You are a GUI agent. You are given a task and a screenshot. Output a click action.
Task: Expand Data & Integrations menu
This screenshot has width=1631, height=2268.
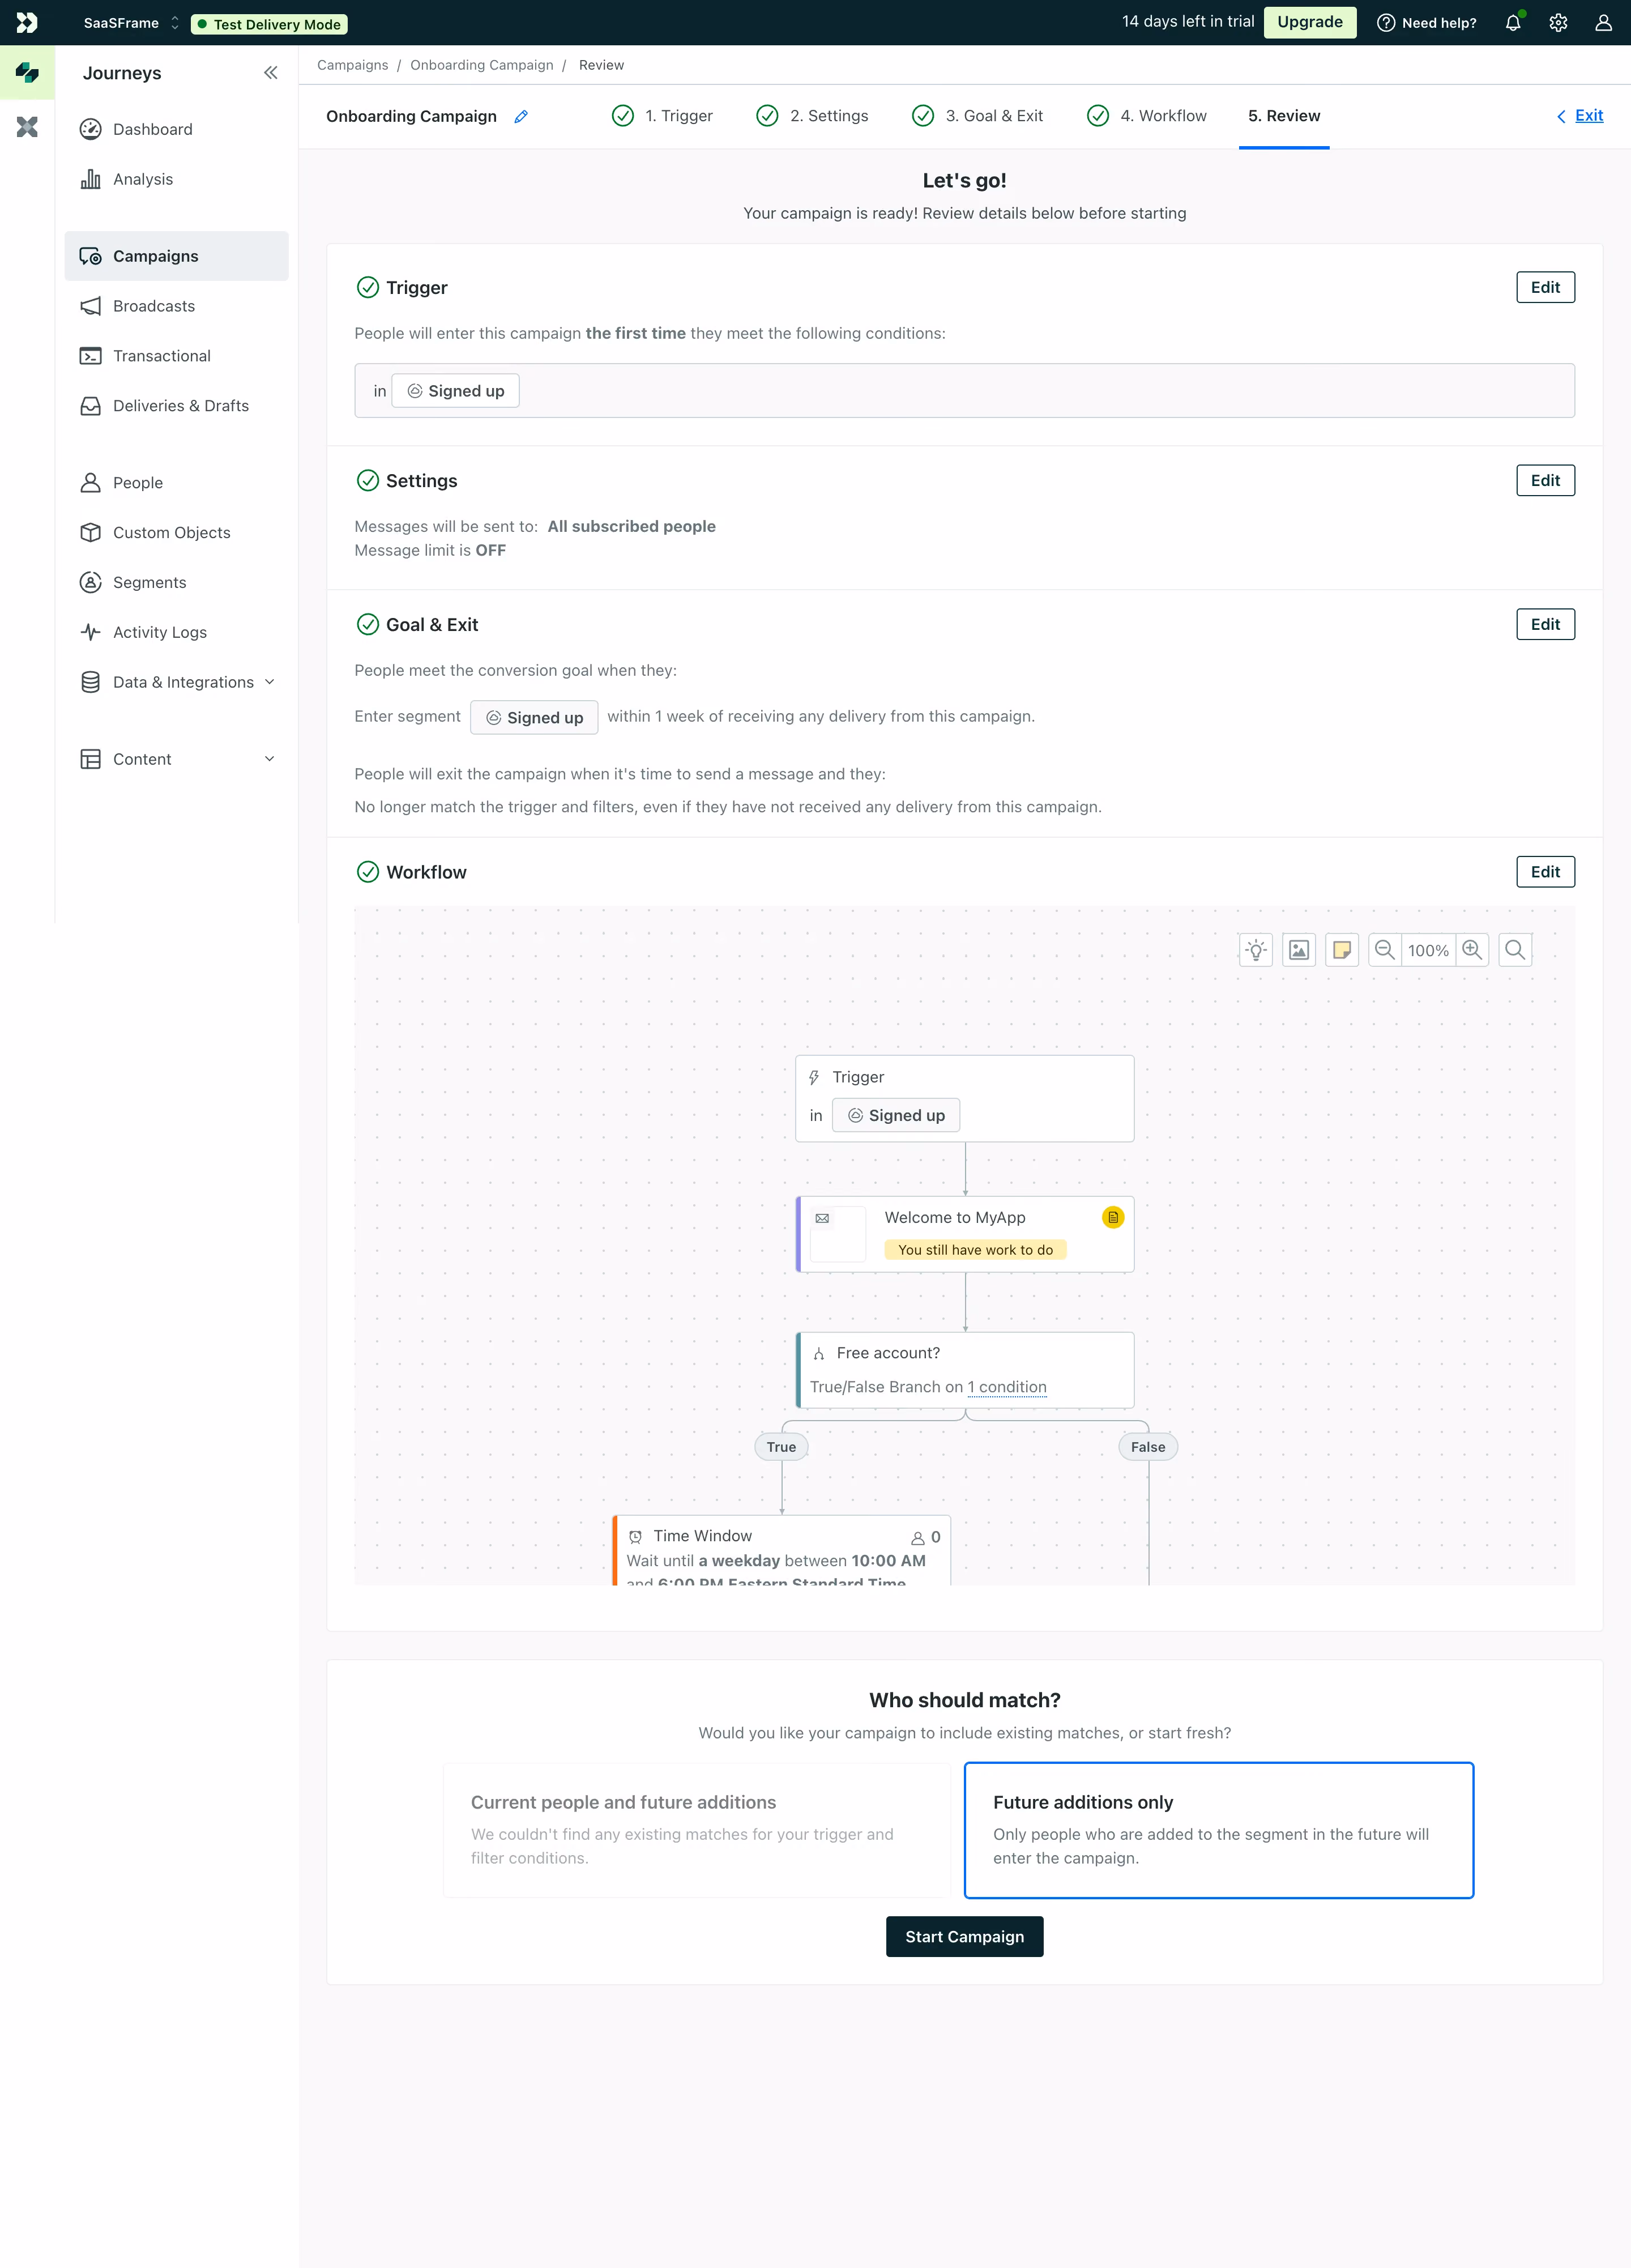coord(176,682)
